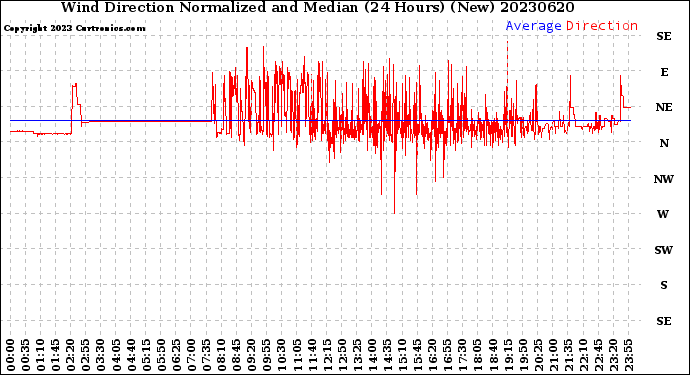Image resolution: width=690 pixels, height=375 pixels.
Task: Click the 06:25 time axis label
Action: pos(176,355)
